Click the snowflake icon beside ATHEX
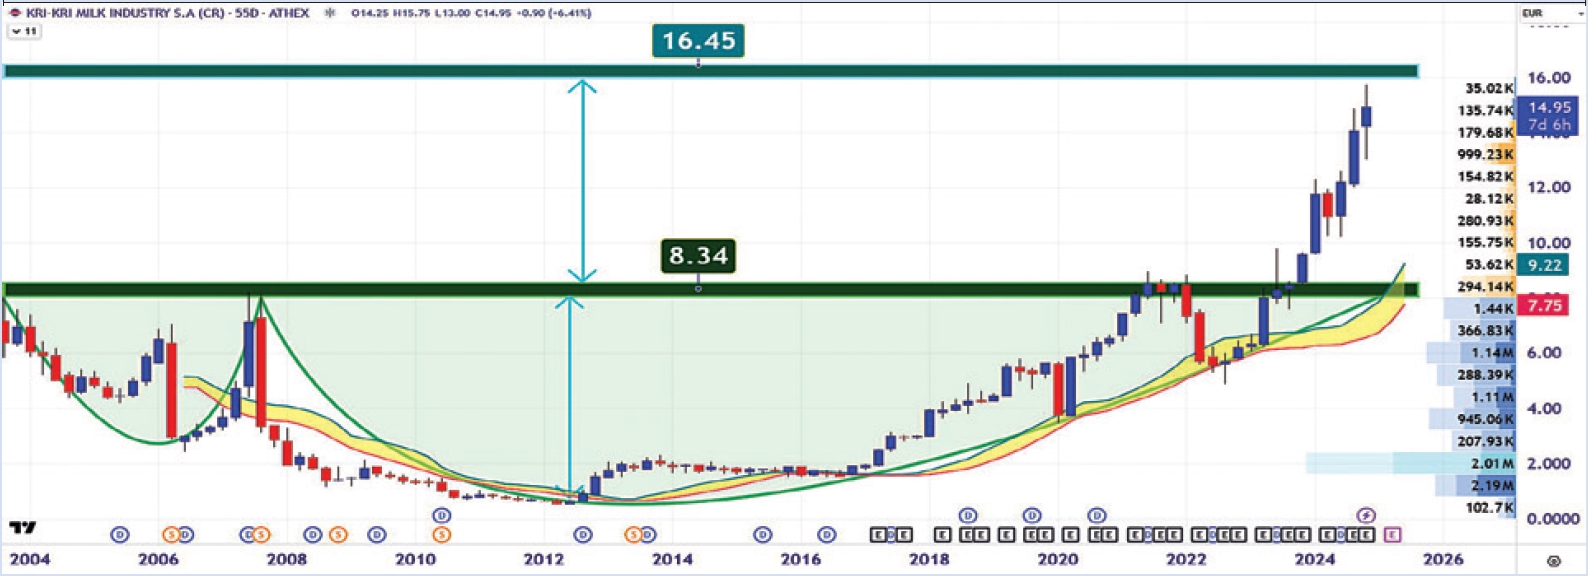1588x576 pixels. 329,13
